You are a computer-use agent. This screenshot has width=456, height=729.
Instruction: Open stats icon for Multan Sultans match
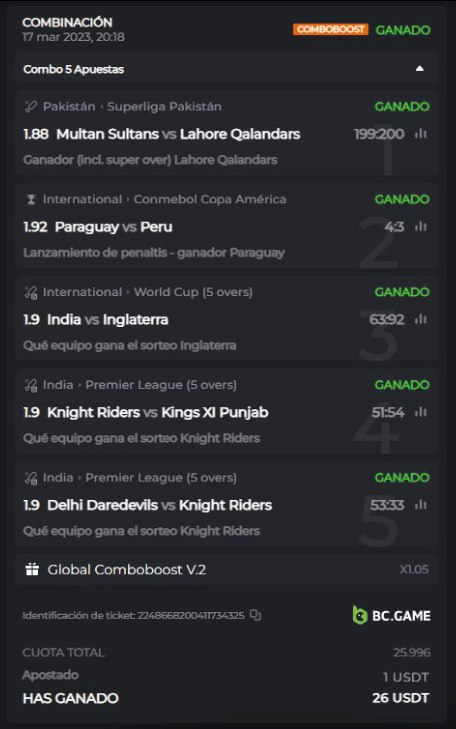(421, 134)
